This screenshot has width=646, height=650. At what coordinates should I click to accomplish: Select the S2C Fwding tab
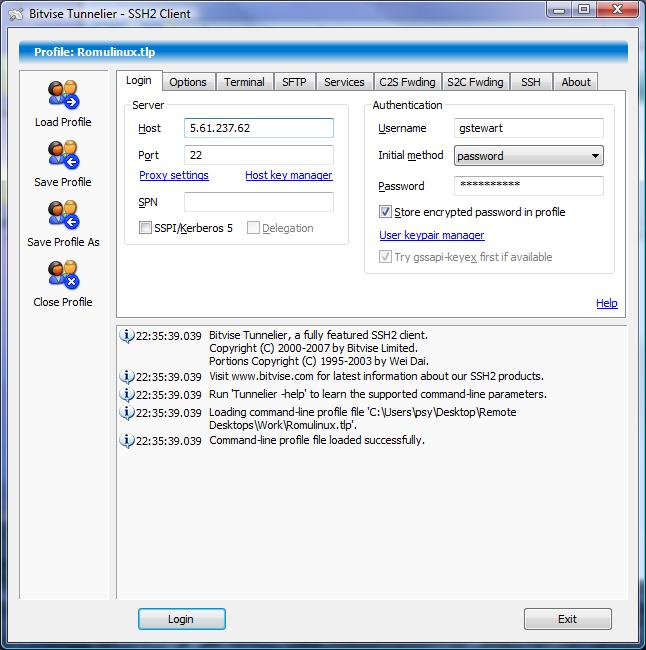(475, 82)
